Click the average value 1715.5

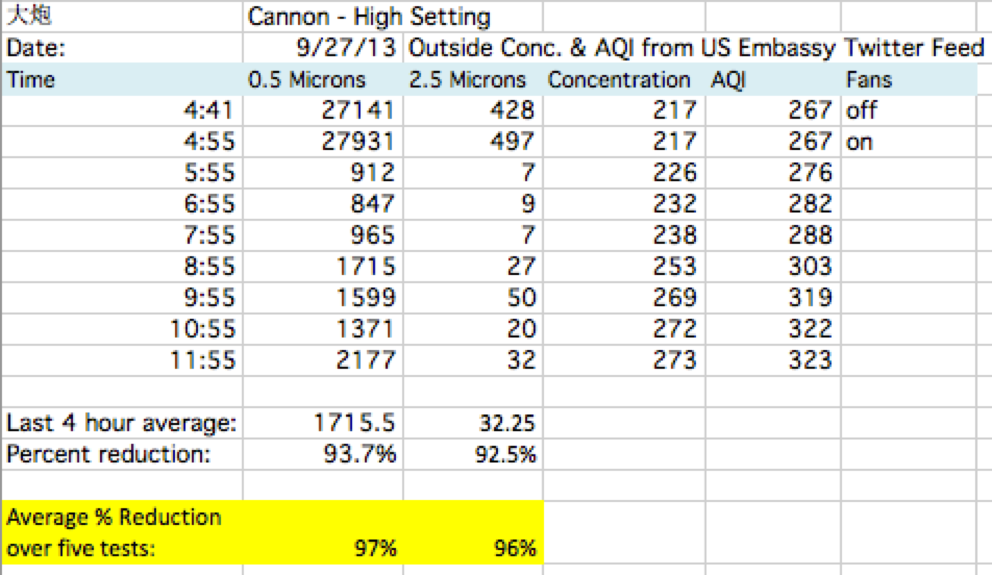pyautogui.click(x=323, y=423)
